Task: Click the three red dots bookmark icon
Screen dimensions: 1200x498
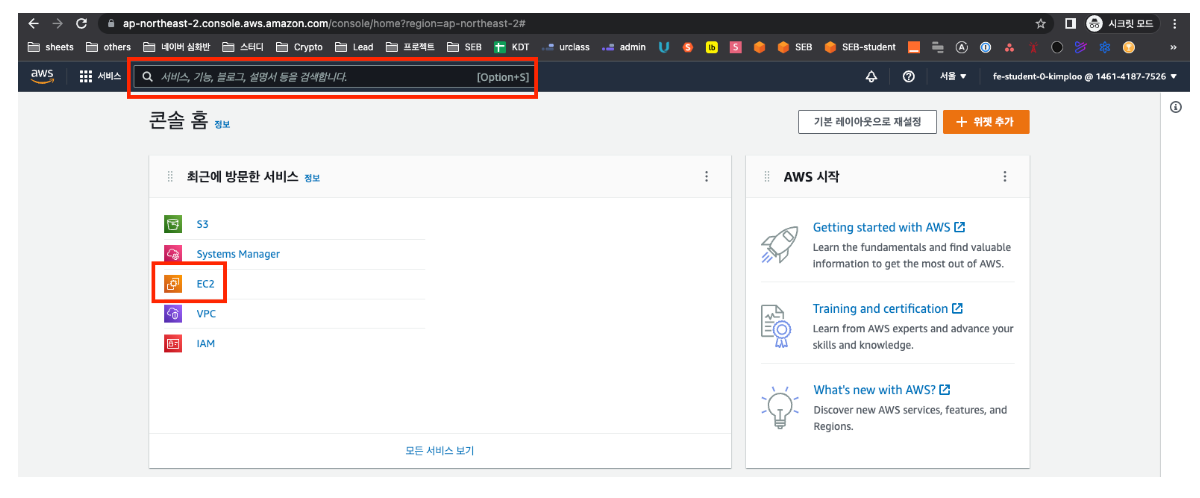Action: (x=1009, y=47)
